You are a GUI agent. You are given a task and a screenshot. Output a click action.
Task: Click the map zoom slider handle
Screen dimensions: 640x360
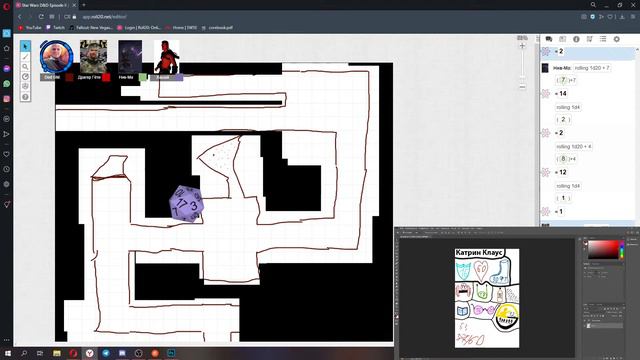click(522, 77)
